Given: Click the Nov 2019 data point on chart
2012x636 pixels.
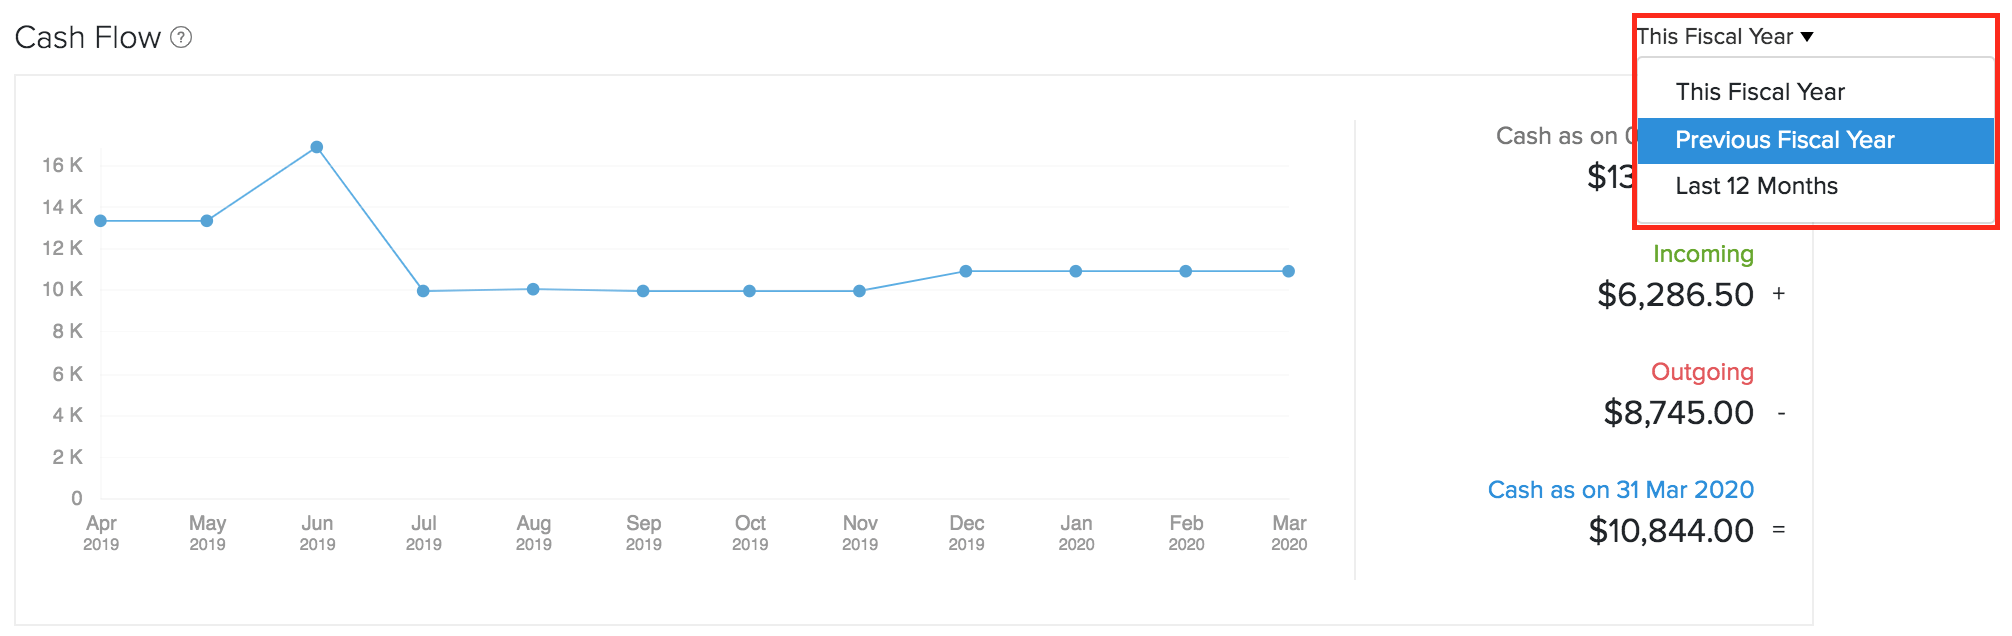Looking at the screenshot, I should pyautogui.click(x=859, y=291).
